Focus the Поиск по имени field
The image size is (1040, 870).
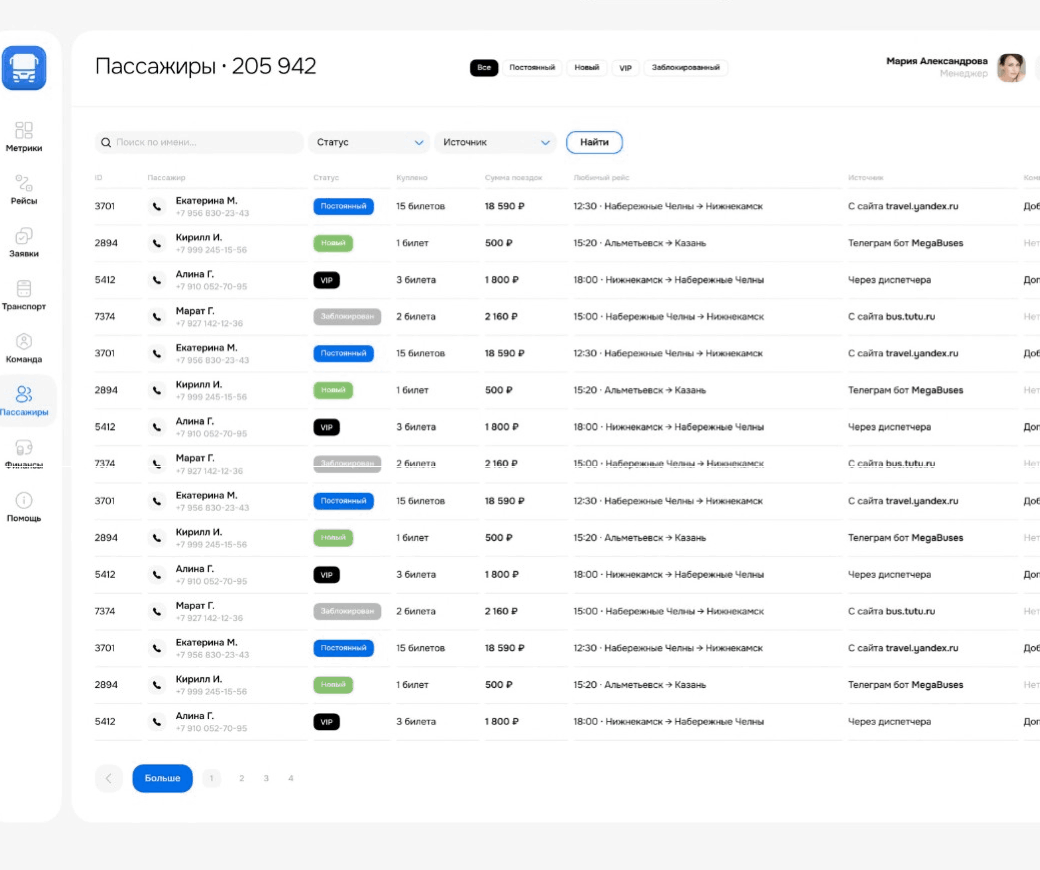click(199, 143)
